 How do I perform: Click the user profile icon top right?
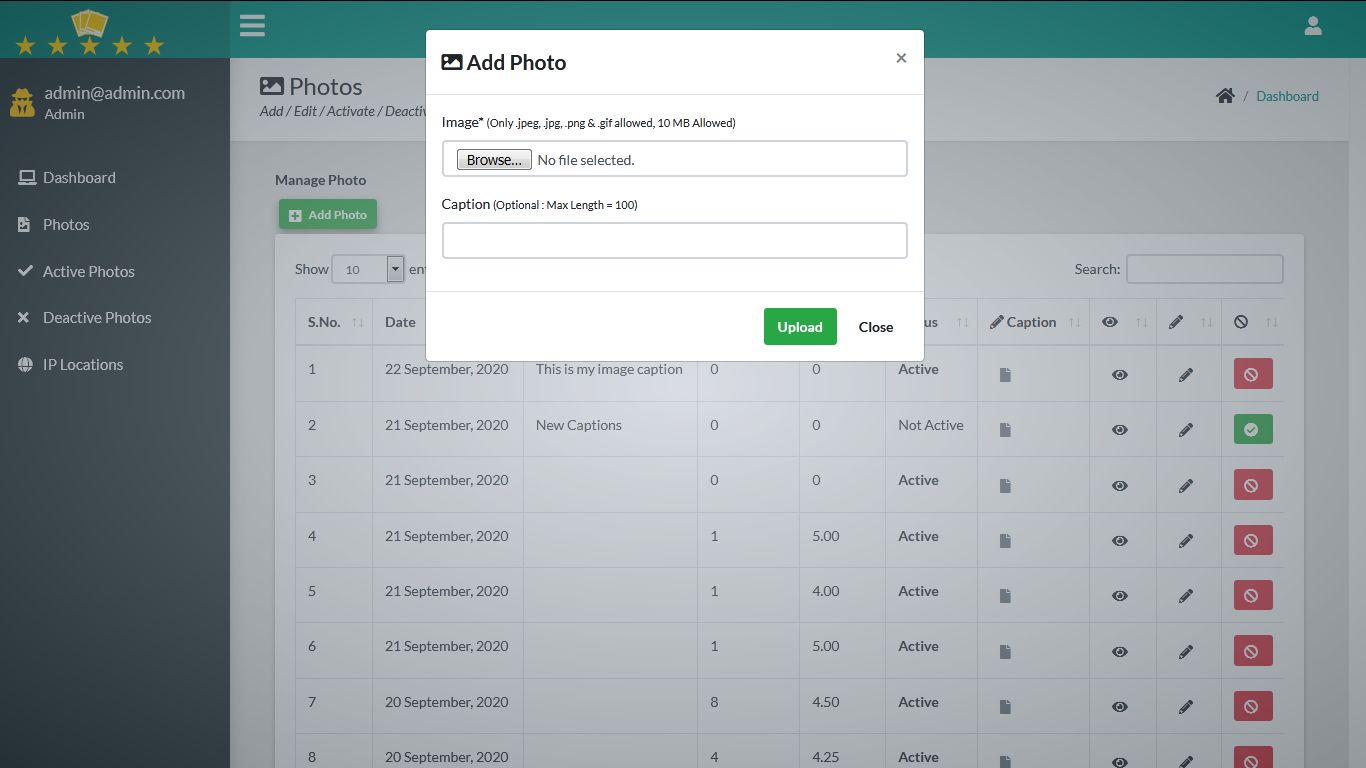click(x=1313, y=25)
